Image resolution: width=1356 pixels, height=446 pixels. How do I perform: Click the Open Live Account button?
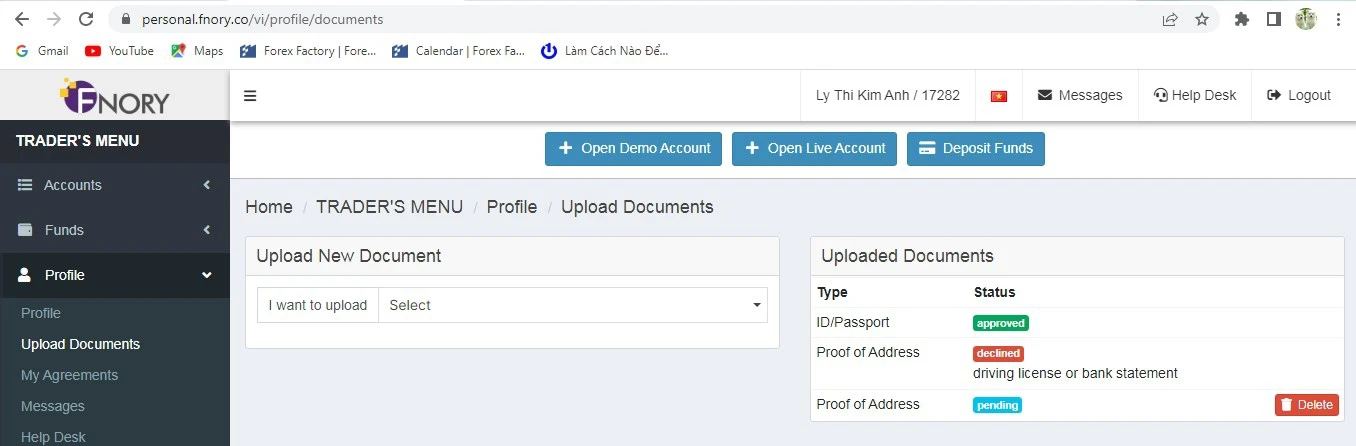[814, 149]
